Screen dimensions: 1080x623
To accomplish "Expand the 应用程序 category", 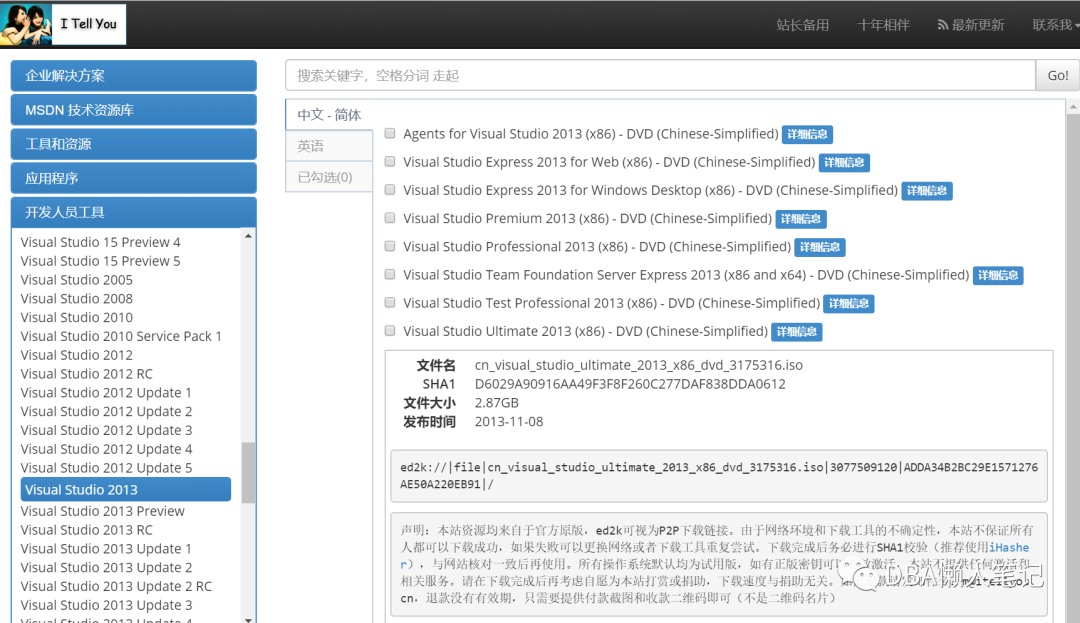I will [x=134, y=178].
